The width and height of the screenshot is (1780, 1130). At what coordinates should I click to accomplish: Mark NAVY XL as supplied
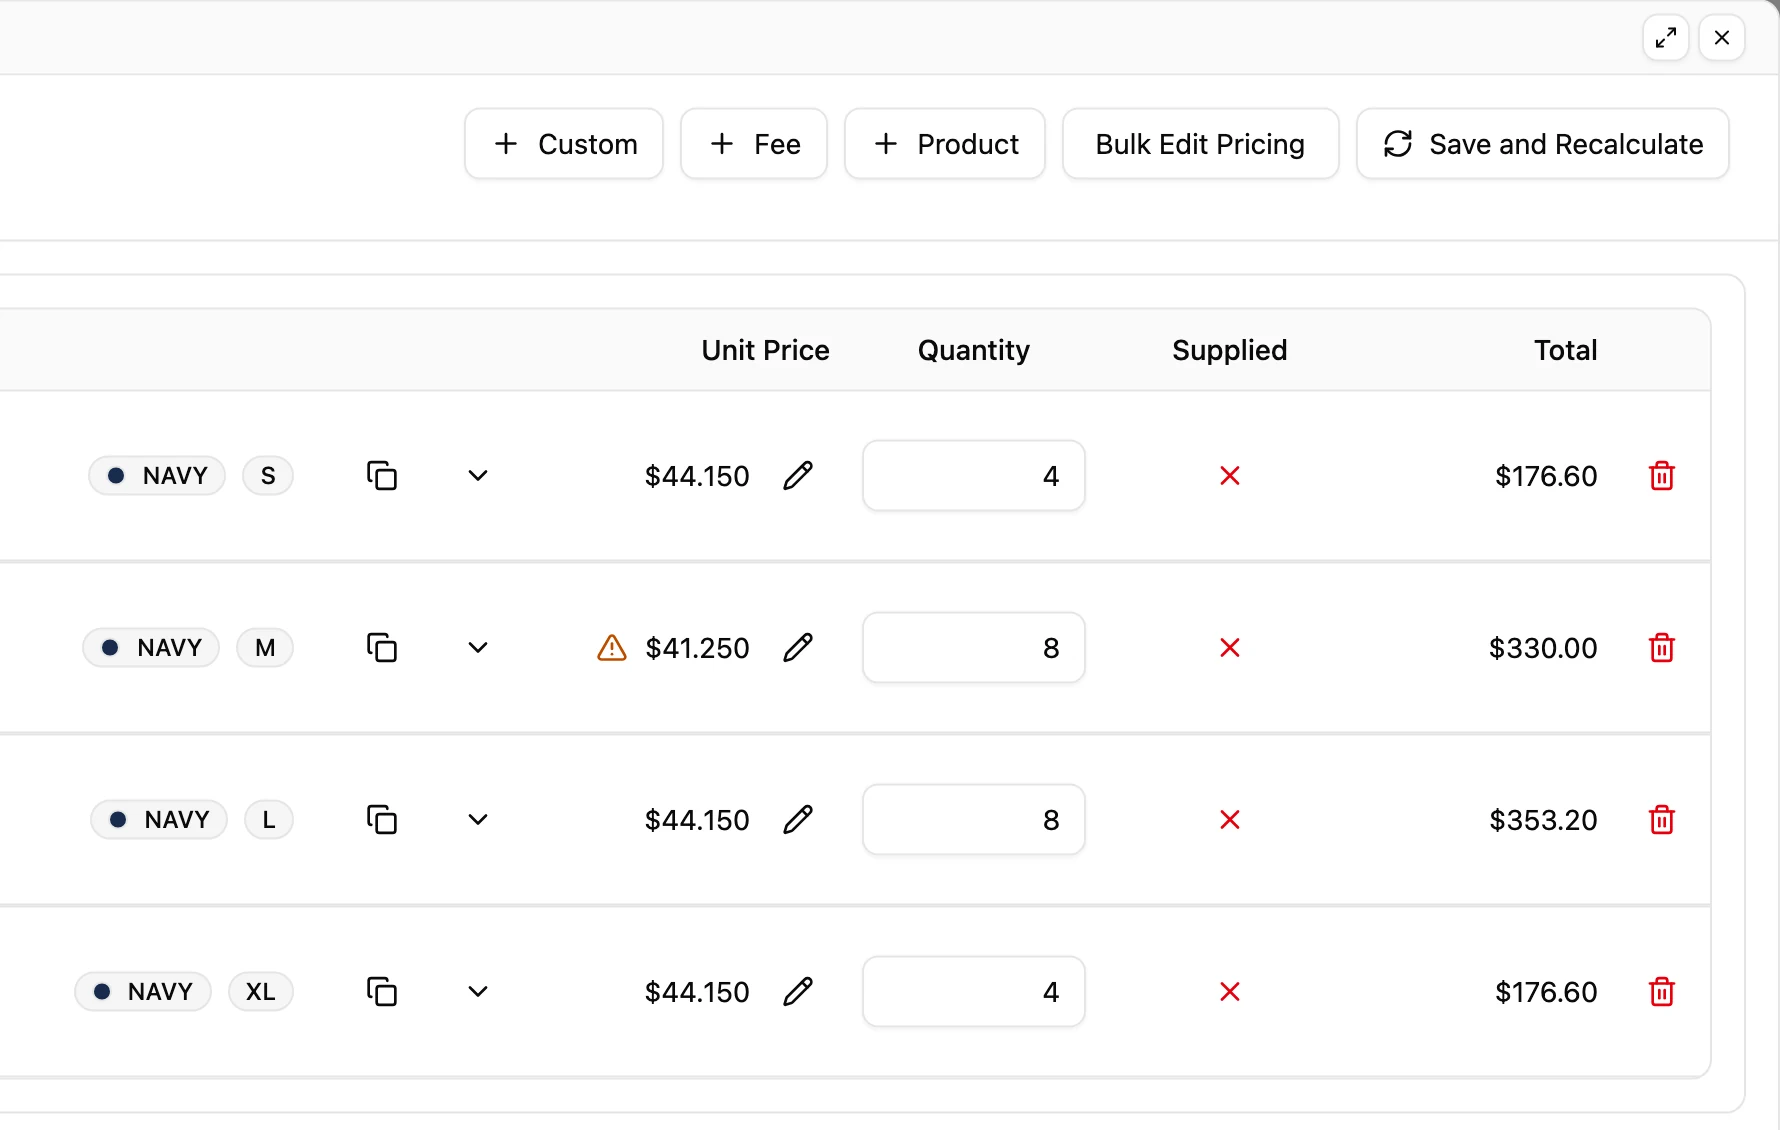(x=1230, y=992)
